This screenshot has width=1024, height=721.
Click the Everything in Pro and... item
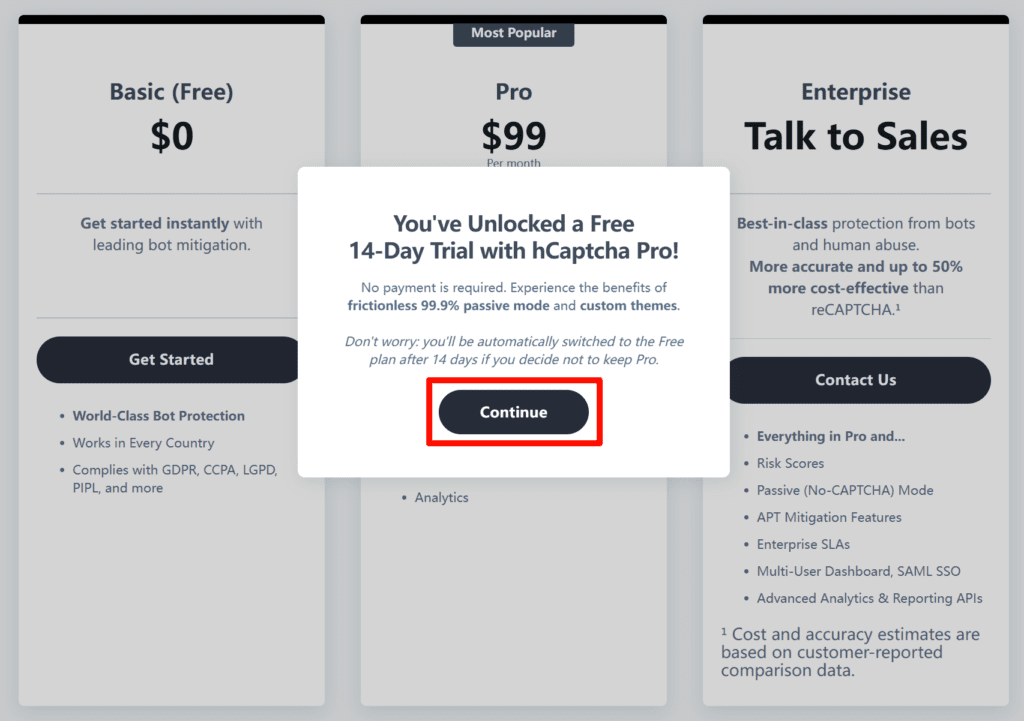(x=831, y=436)
